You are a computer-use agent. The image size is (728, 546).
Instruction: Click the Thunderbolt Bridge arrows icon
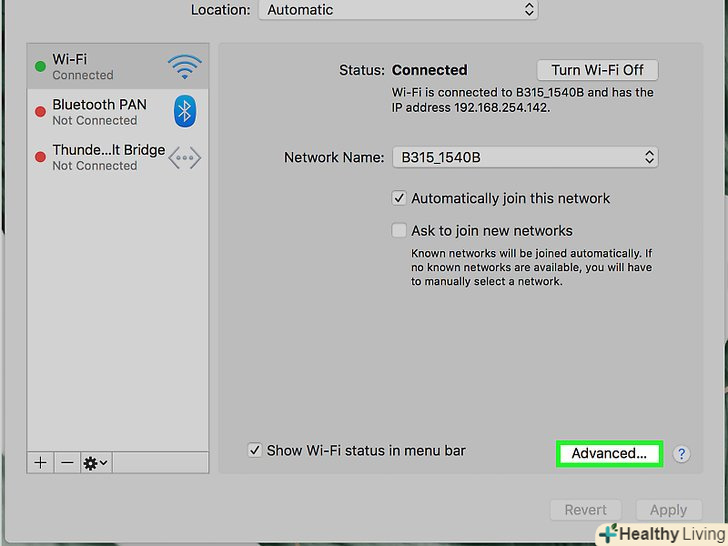184,158
